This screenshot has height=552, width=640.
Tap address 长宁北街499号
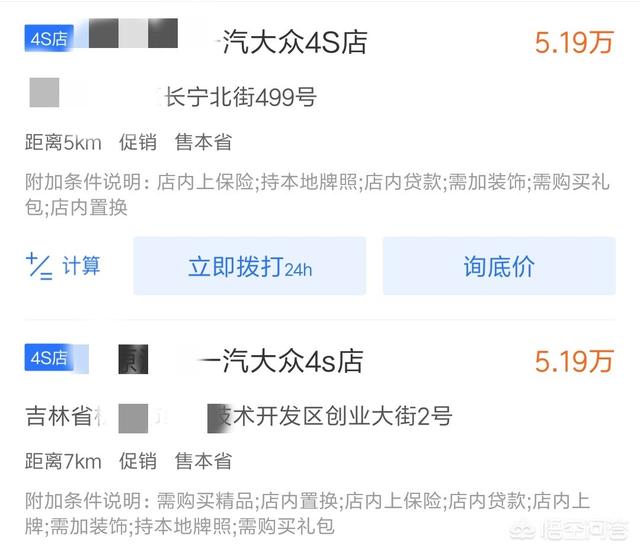(240, 97)
